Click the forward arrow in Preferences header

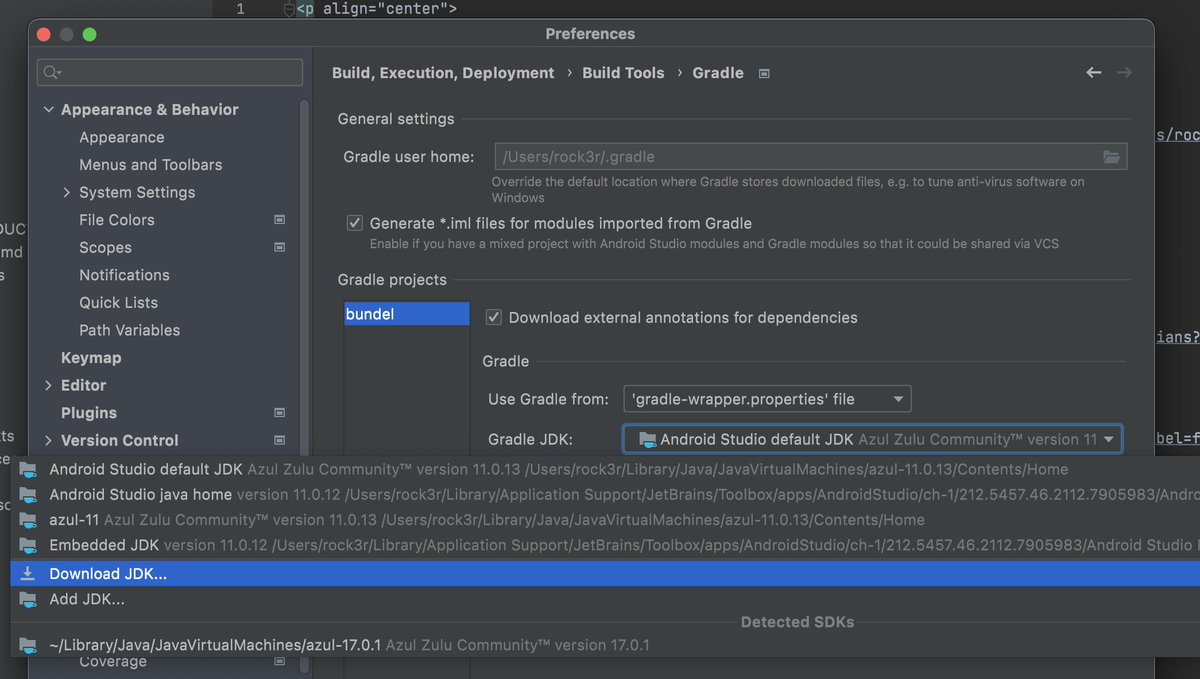[x=1125, y=72]
